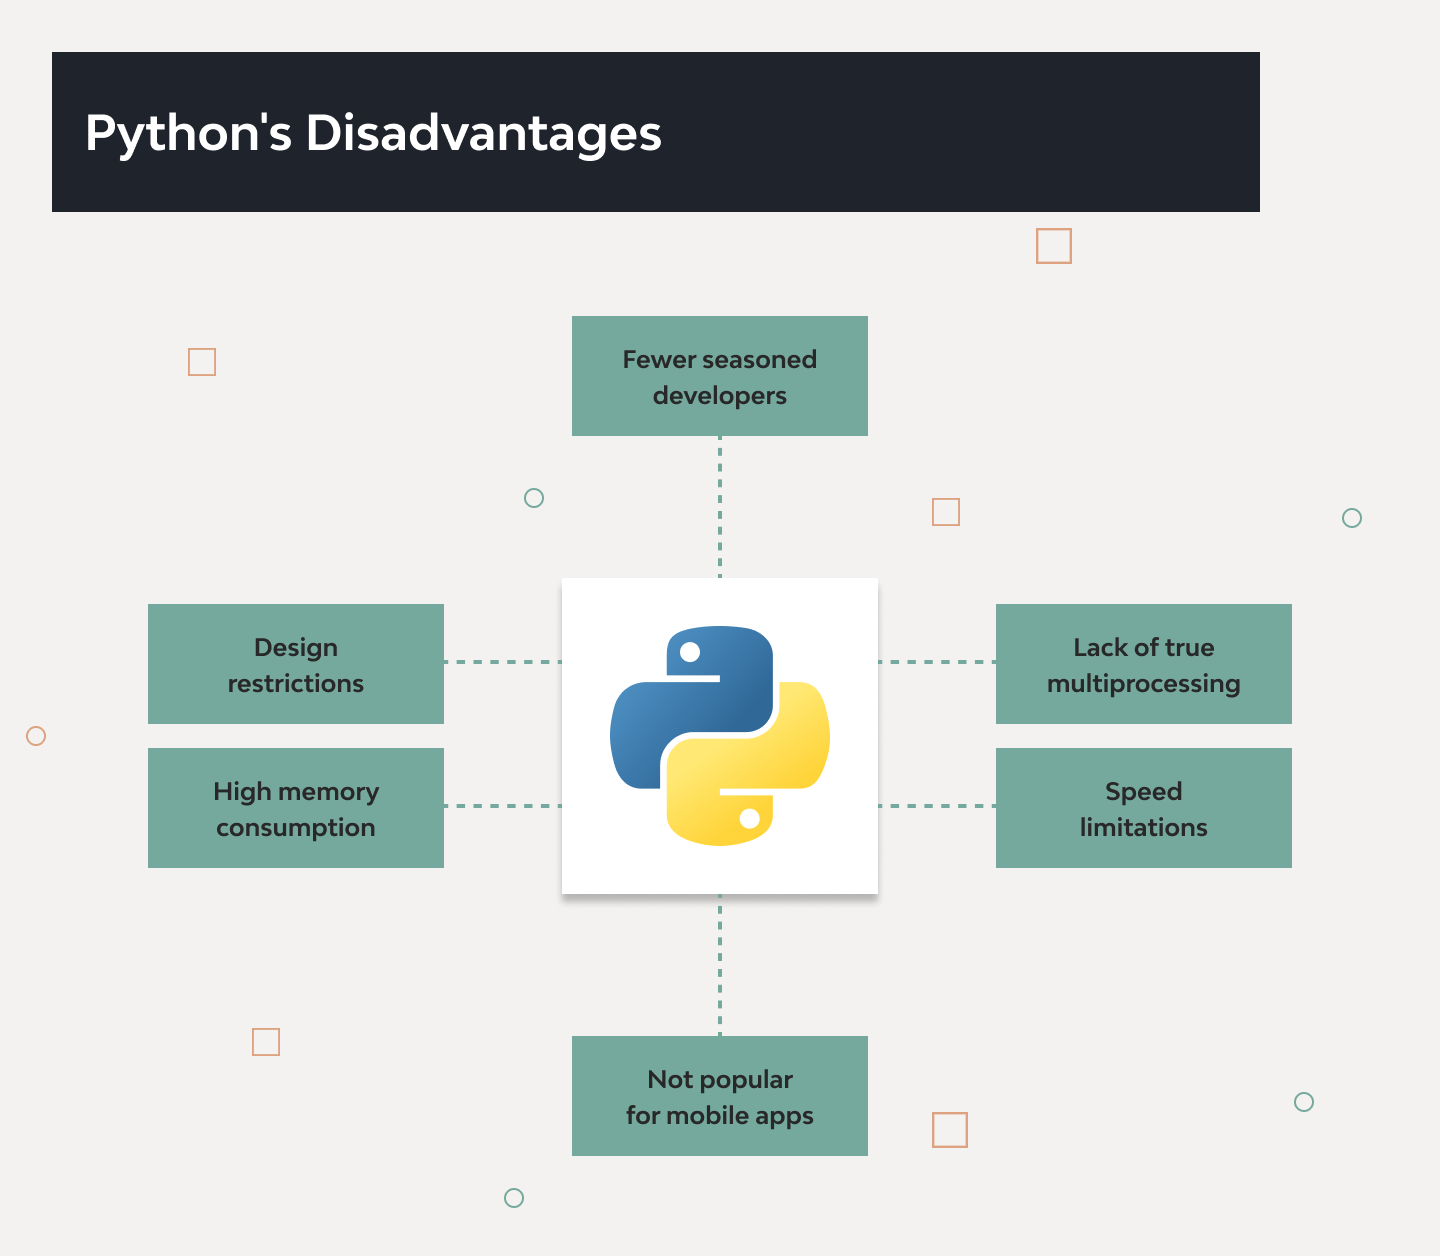Viewport: 1440px width, 1256px height.
Task: Select the 'High memory consumption' box
Action: (x=296, y=808)
